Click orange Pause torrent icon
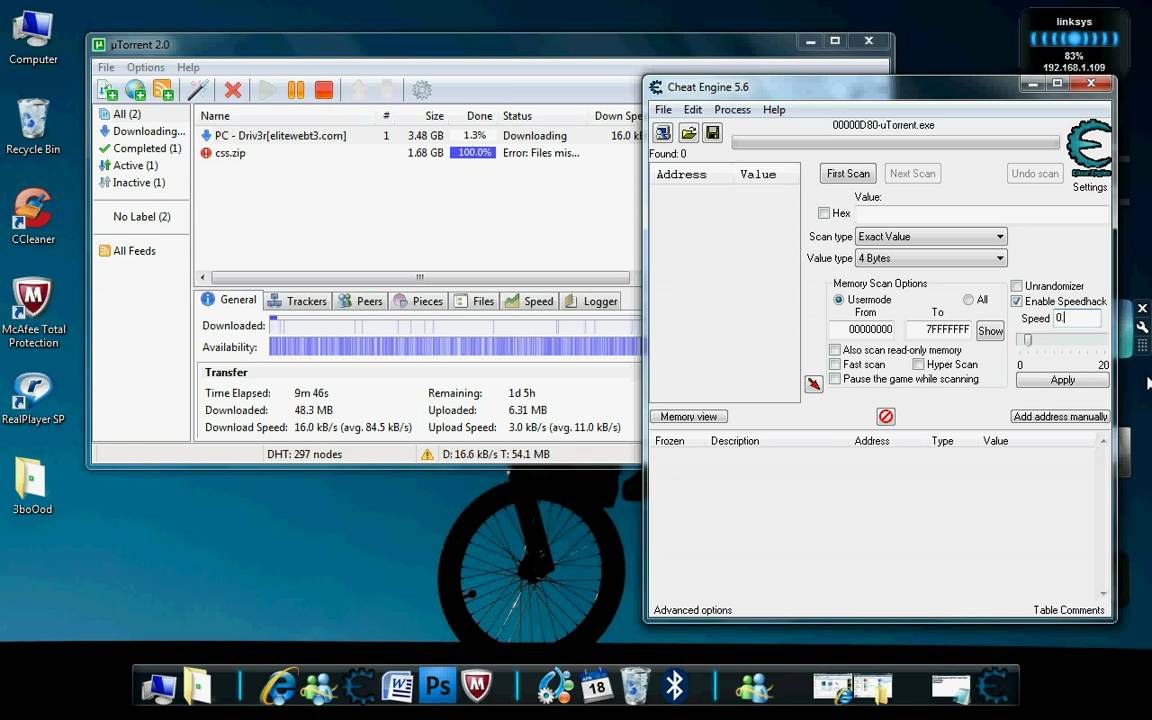 click(295, 90)
